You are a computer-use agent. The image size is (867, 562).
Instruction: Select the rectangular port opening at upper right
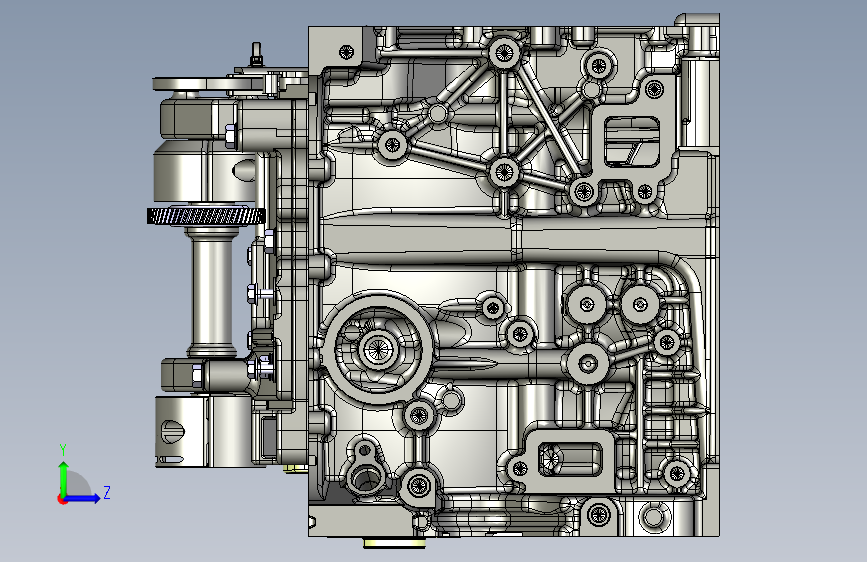pos(632,142)
